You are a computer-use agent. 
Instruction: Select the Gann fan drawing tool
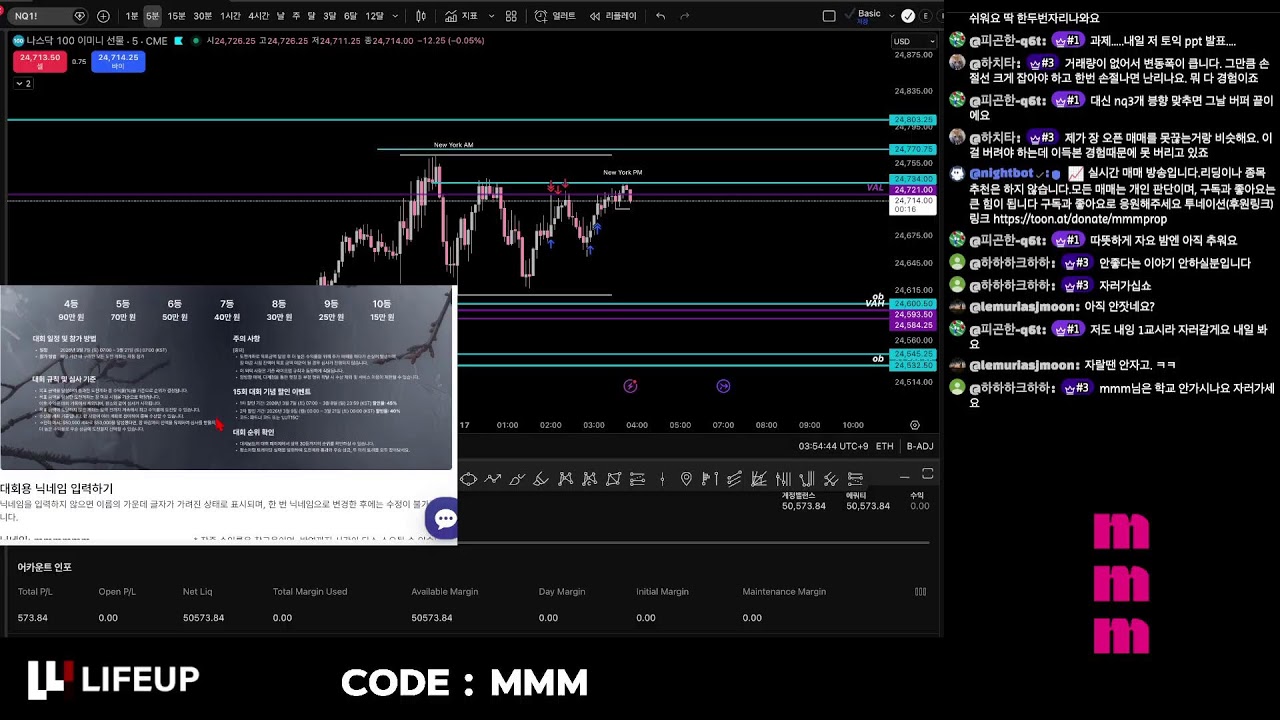[759, 479]
